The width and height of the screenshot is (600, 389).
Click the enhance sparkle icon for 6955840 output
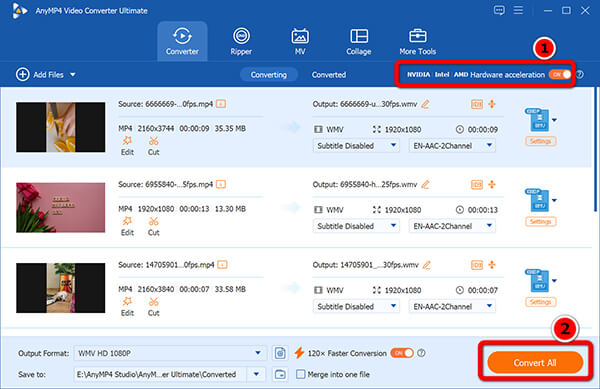click(492, 184)
